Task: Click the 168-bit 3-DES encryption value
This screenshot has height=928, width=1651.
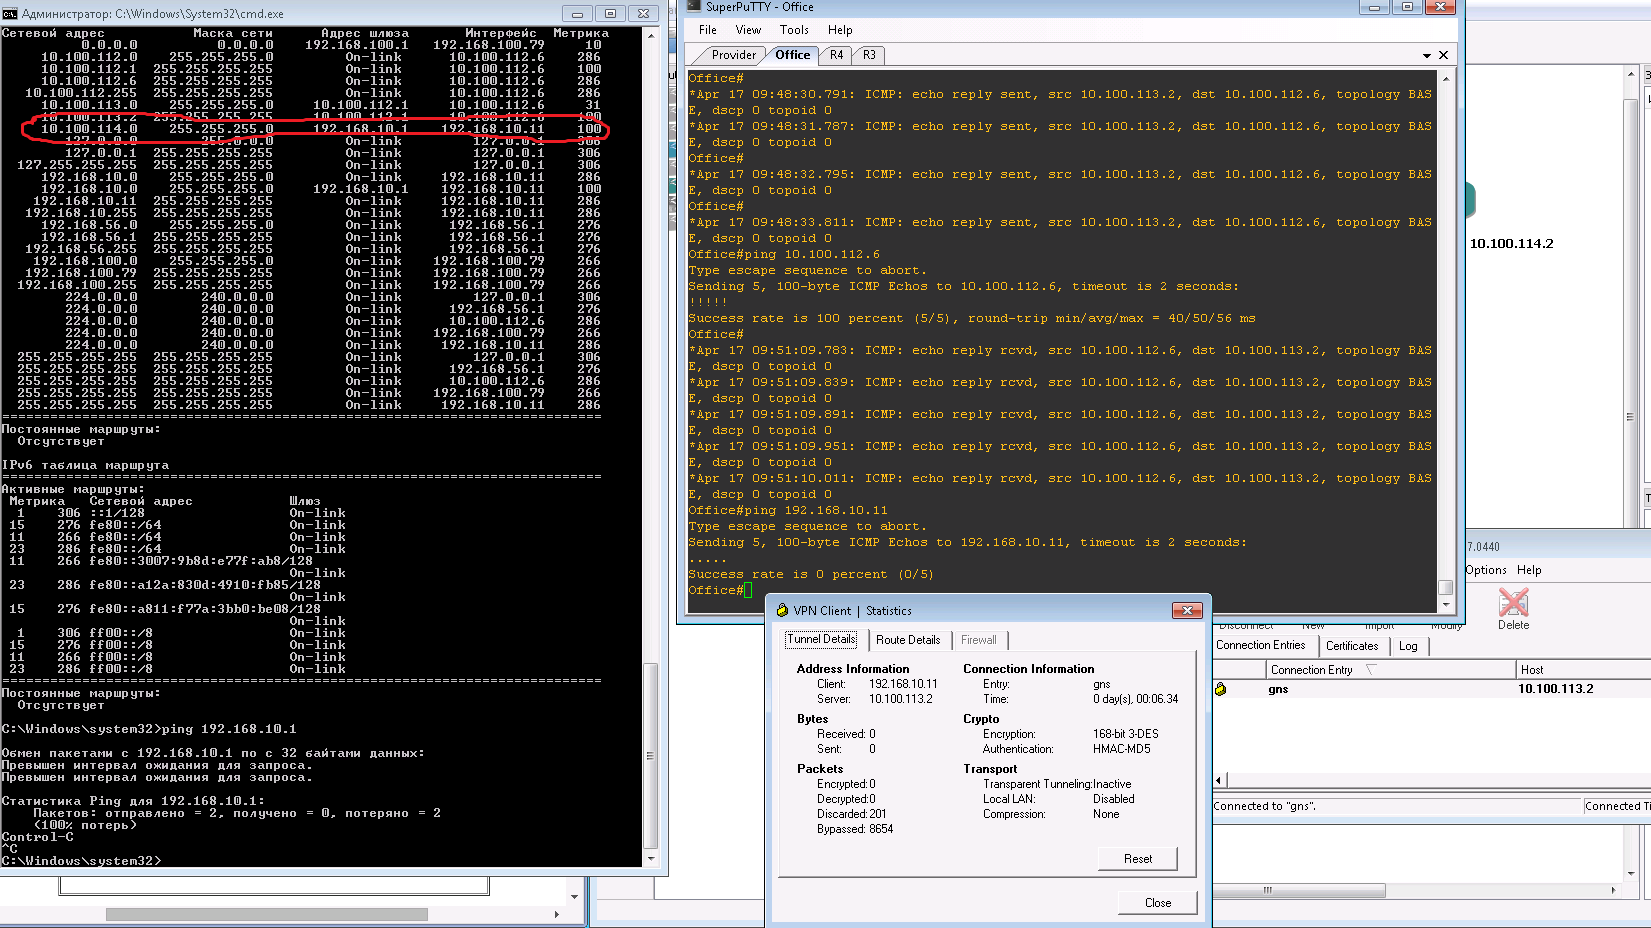Action: tap(1126, 734)
